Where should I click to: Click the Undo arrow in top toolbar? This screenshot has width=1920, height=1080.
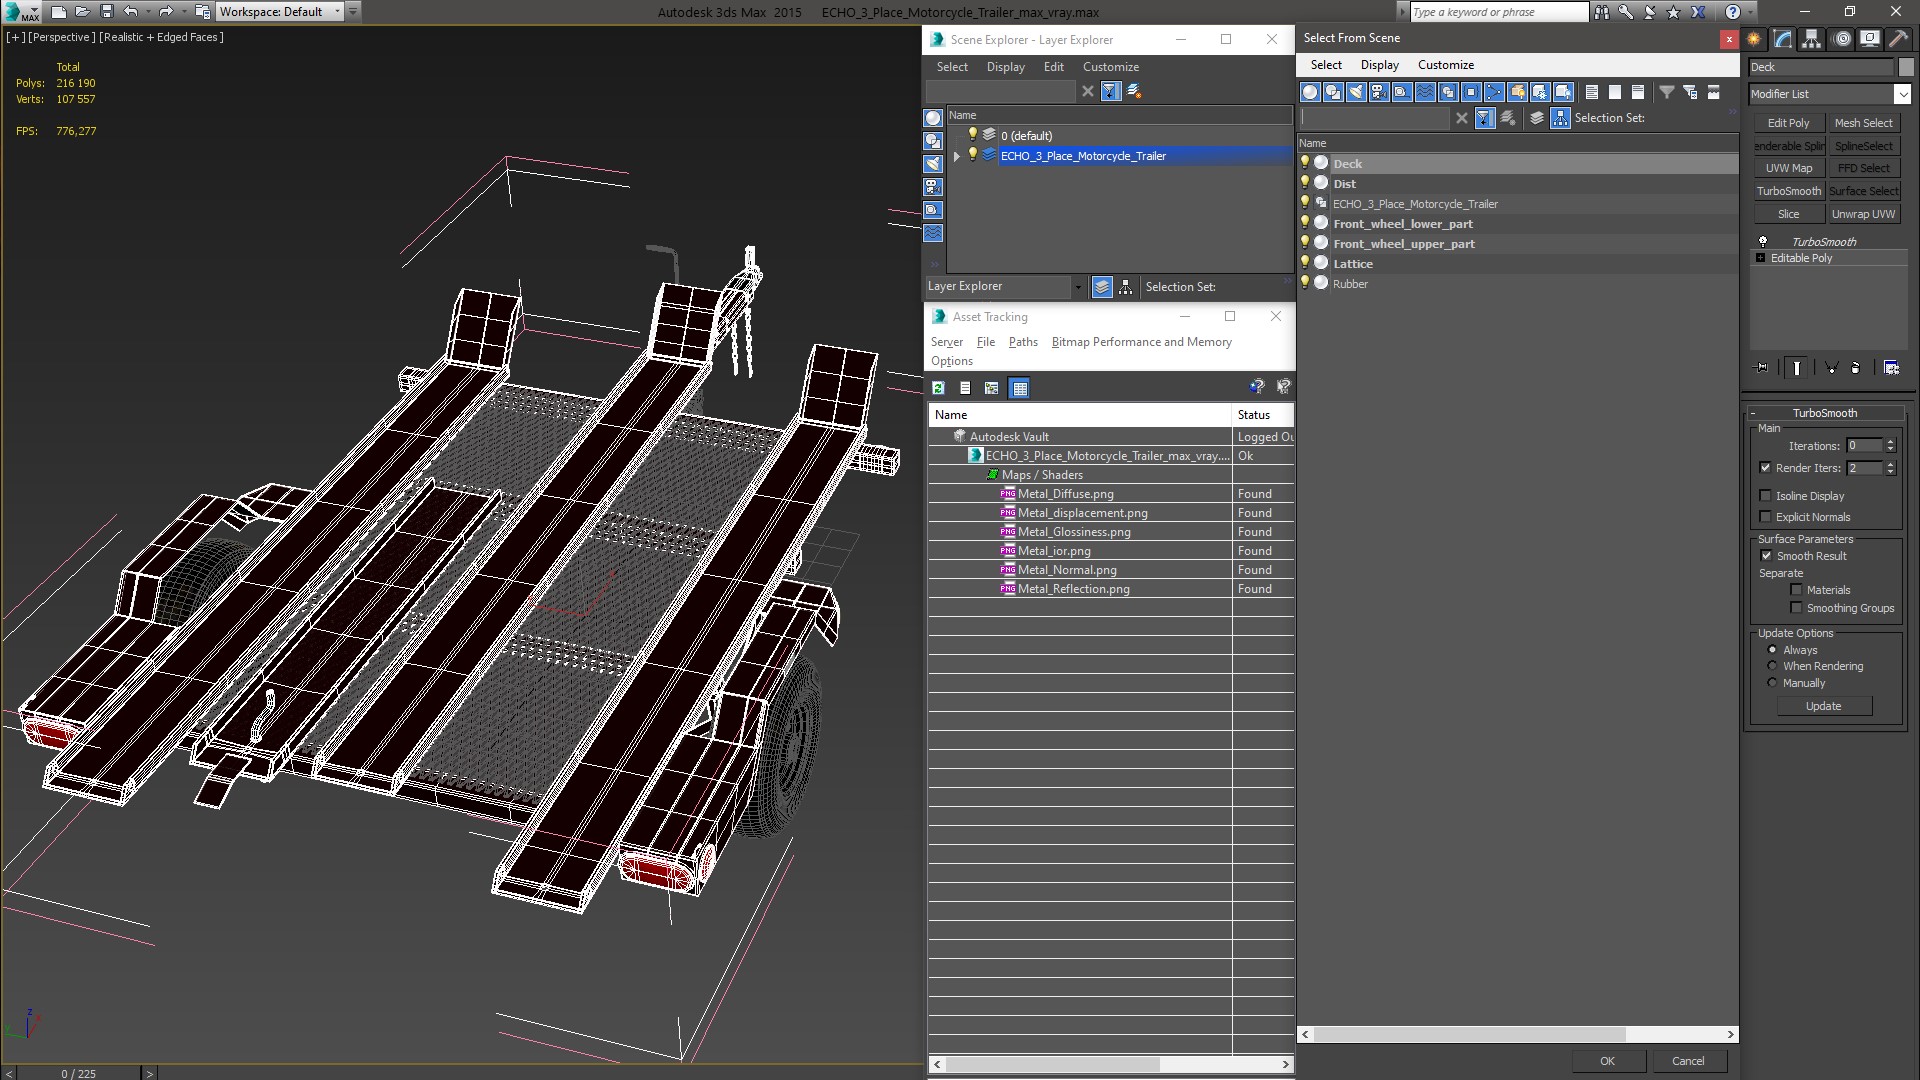[130, 12]
